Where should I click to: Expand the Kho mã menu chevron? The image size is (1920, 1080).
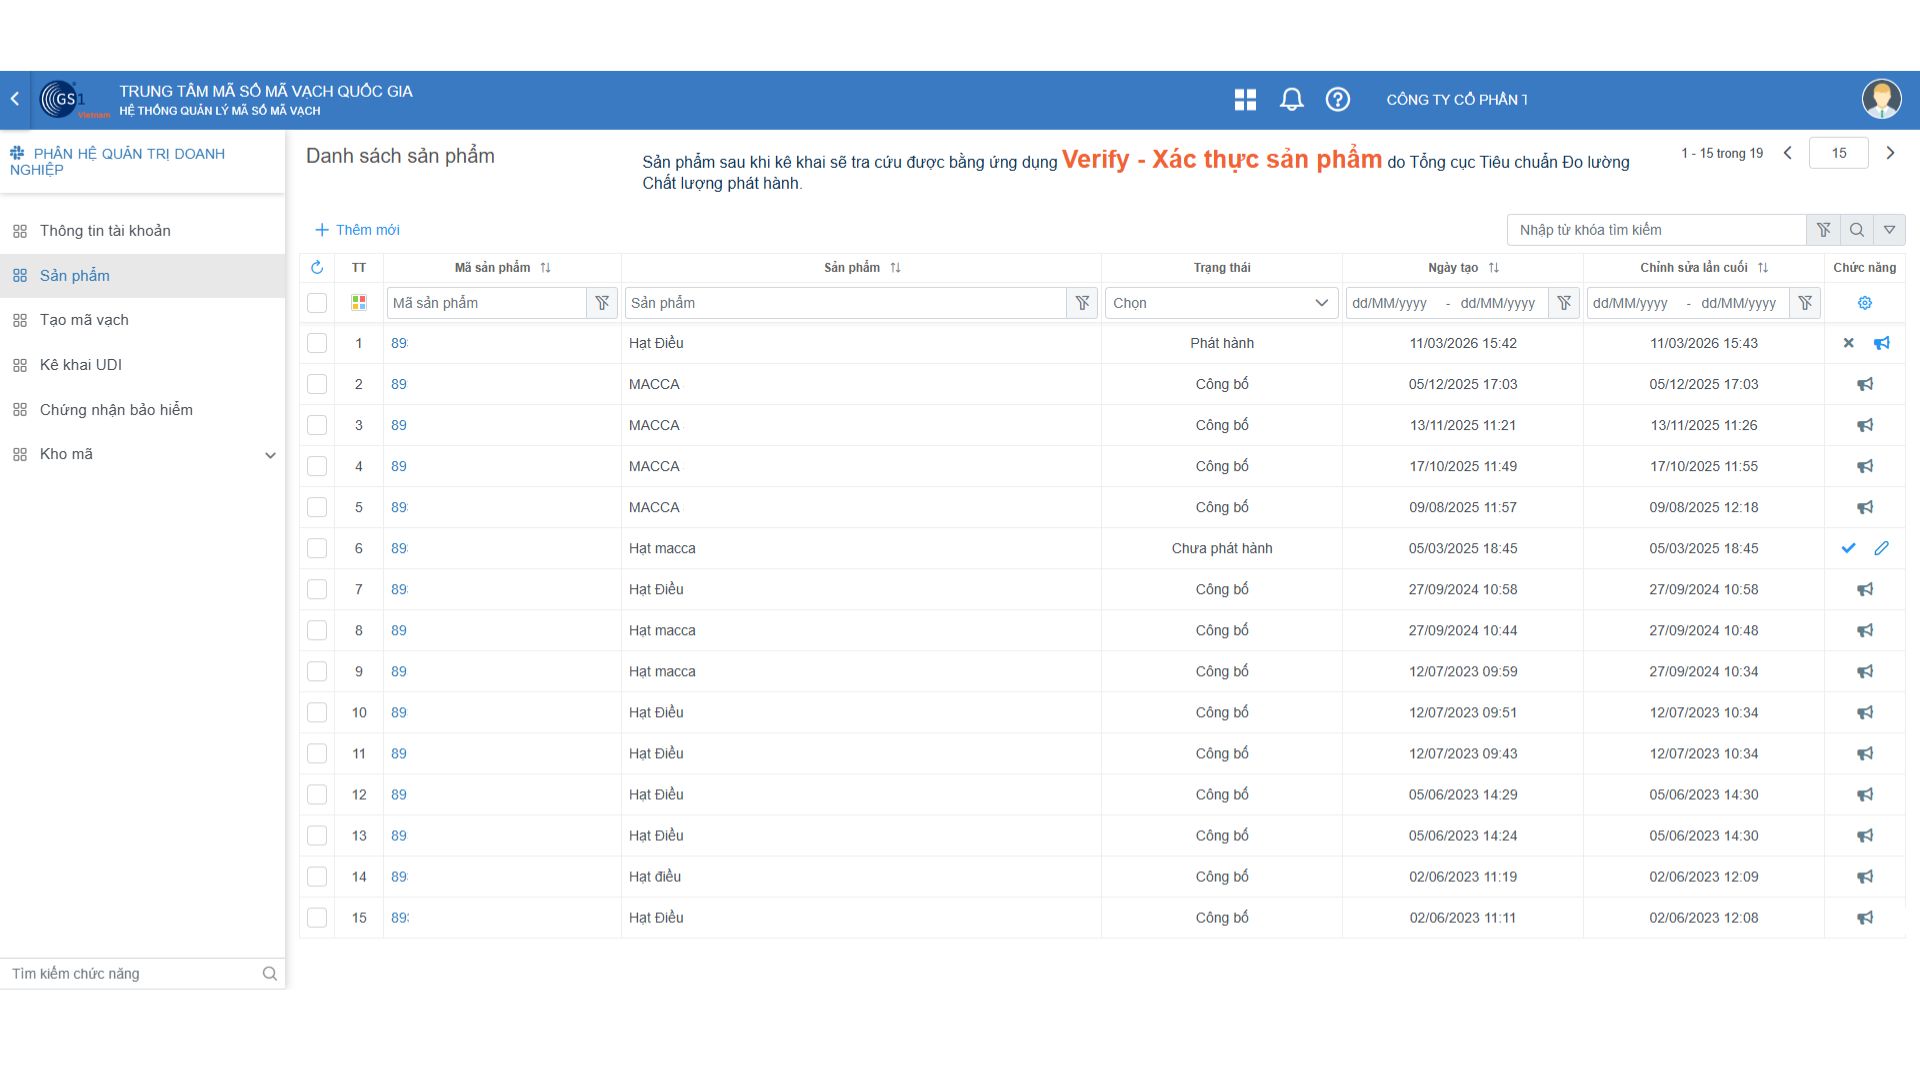pos(270,455)
